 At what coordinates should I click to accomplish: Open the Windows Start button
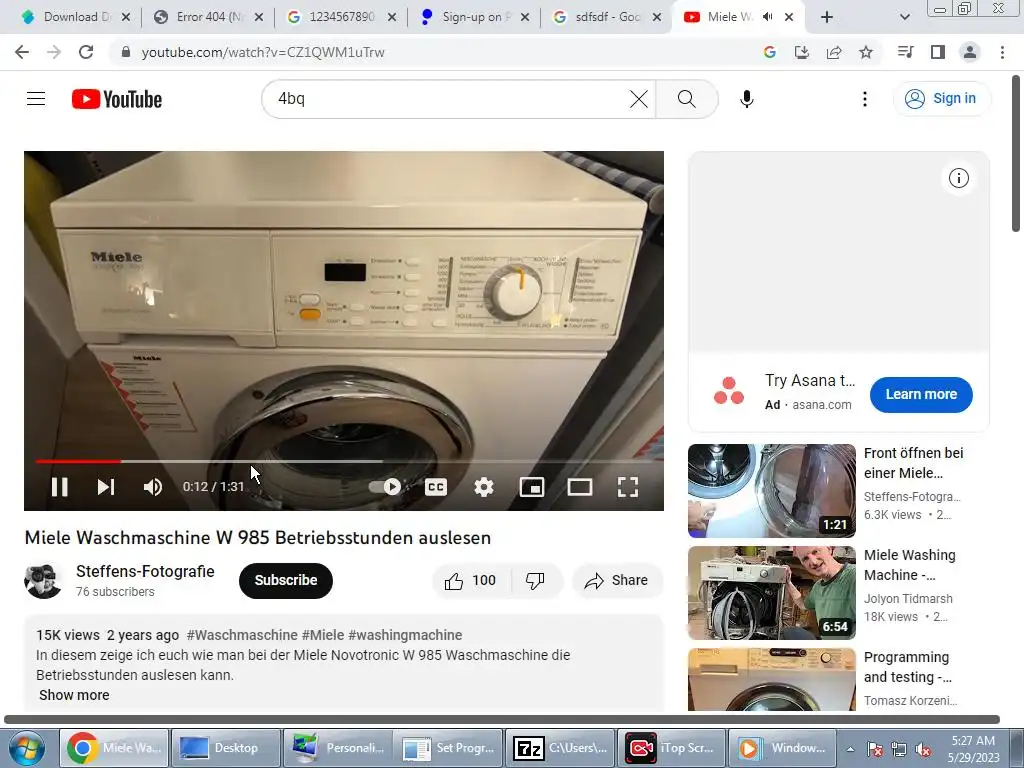[x=26, y=748]
